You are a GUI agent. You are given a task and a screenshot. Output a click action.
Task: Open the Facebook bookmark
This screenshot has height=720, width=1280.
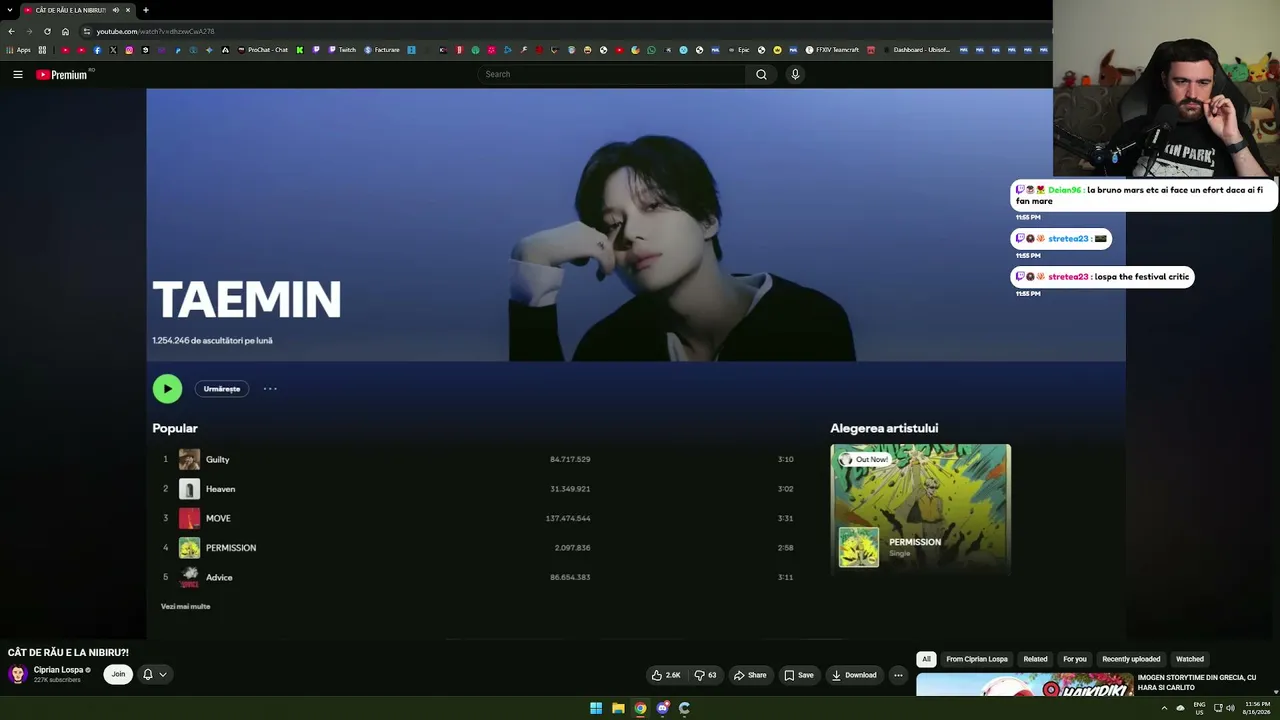97,50
